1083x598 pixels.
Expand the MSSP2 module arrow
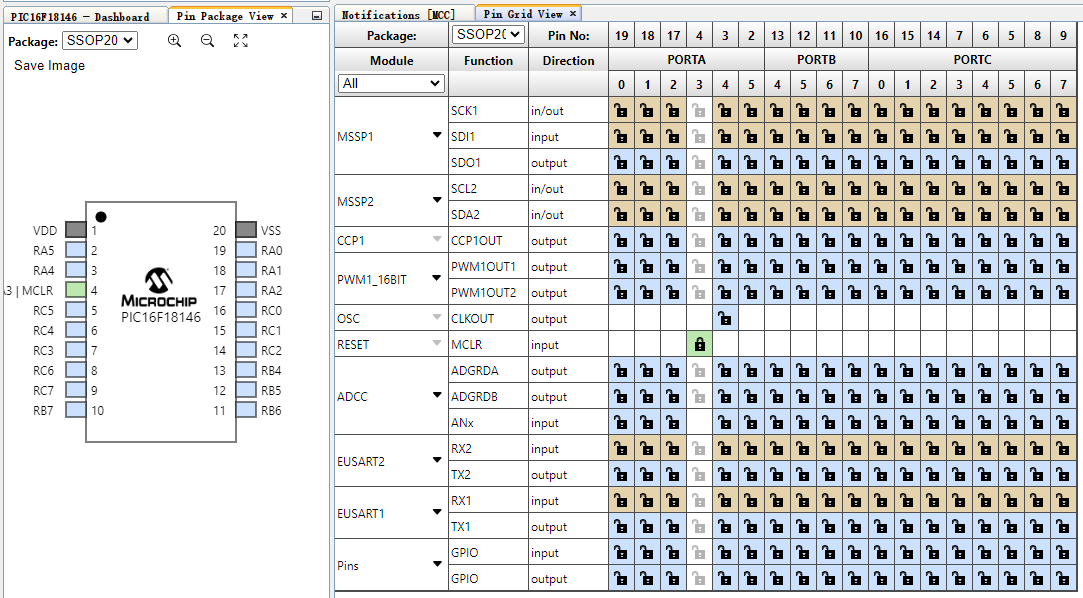tap(437, 200)
